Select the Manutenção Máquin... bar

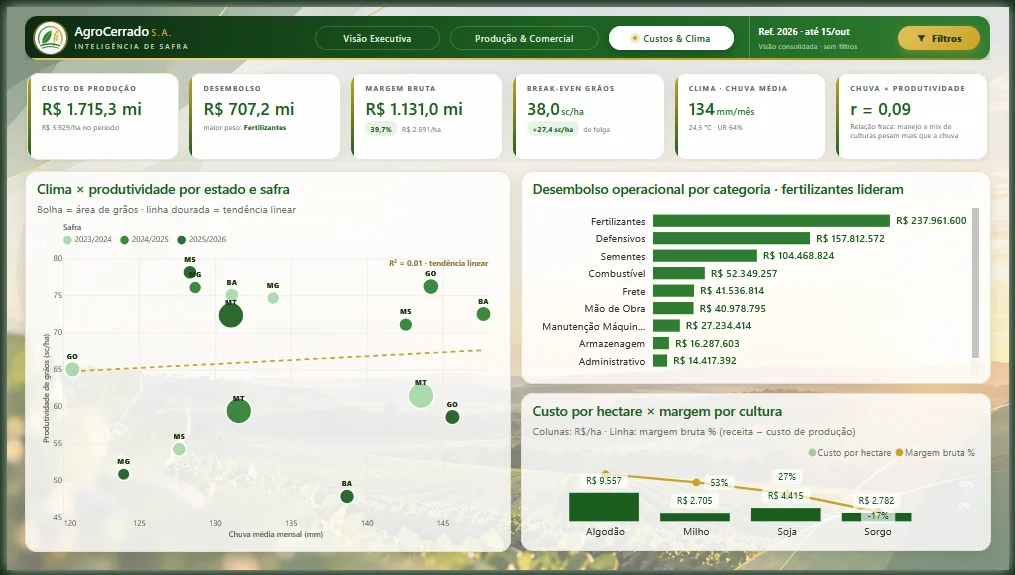(x=667, y=326)
